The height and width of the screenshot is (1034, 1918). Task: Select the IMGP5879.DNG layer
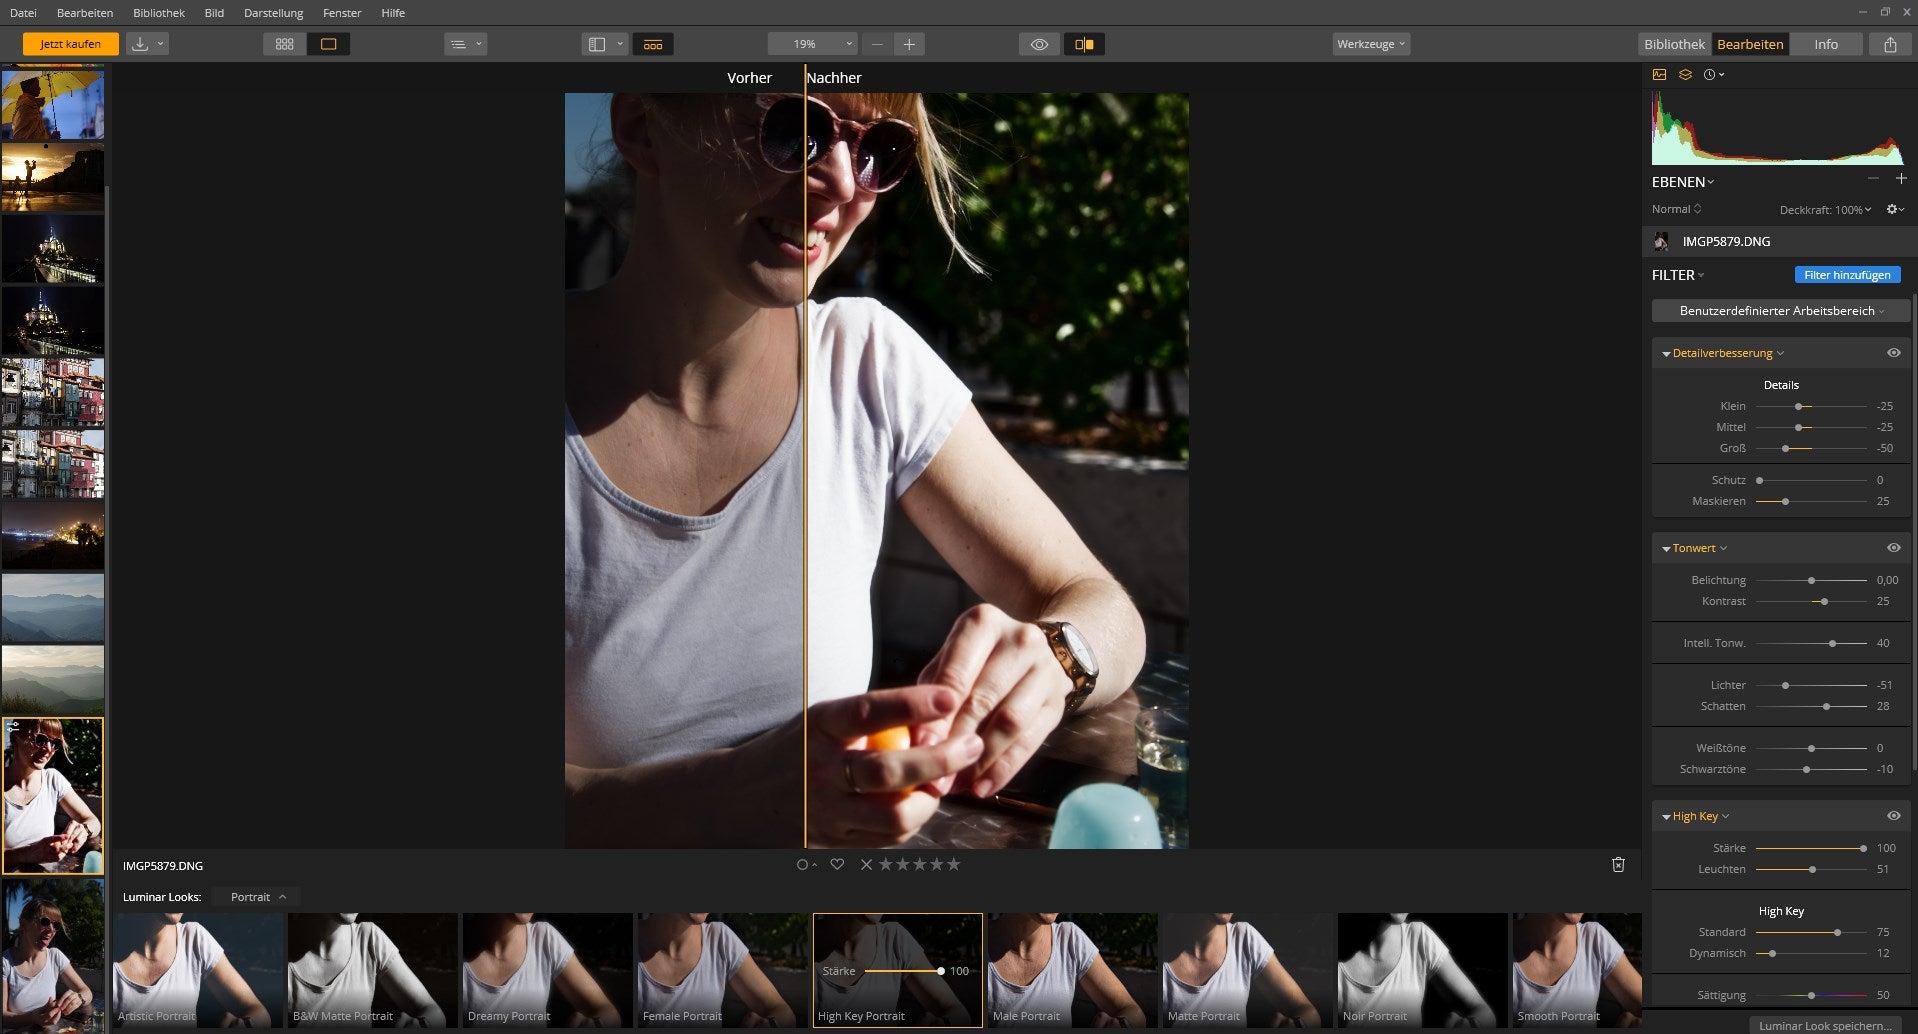tap(1780, 241)
